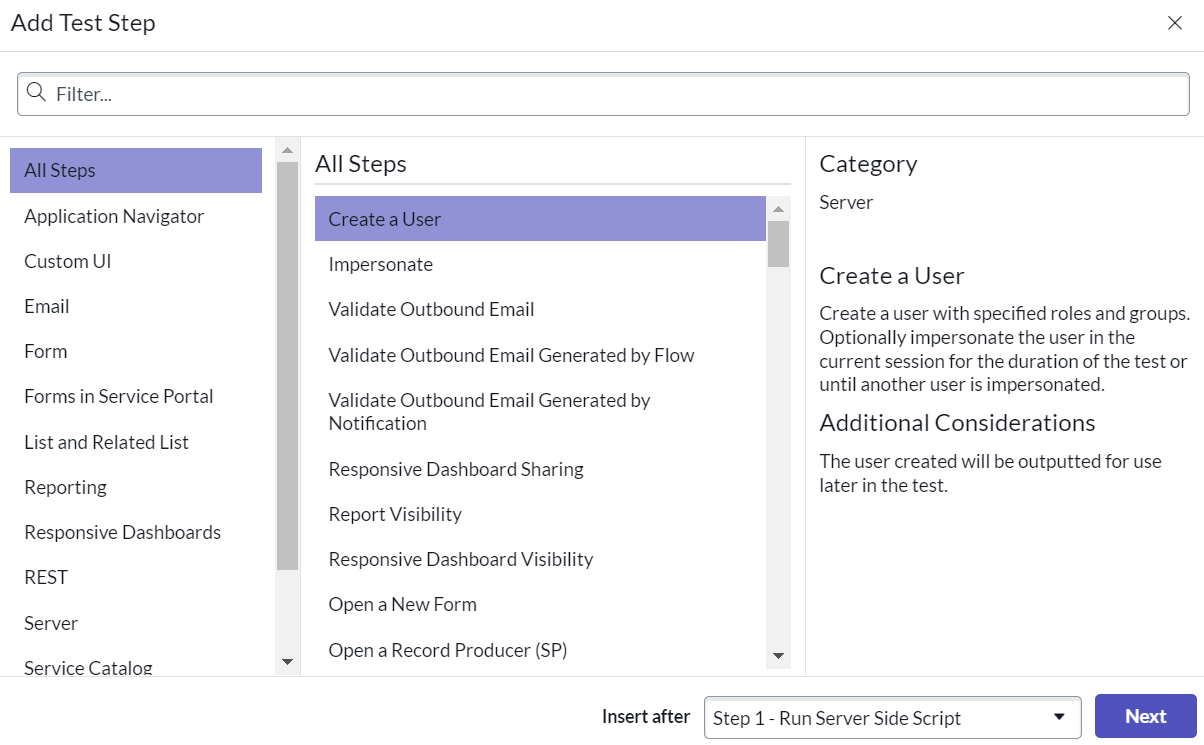Viewport: 1204px width, 745px height.
Task: Click the scroll-up arrow on steps list
Action: point(778,209)
